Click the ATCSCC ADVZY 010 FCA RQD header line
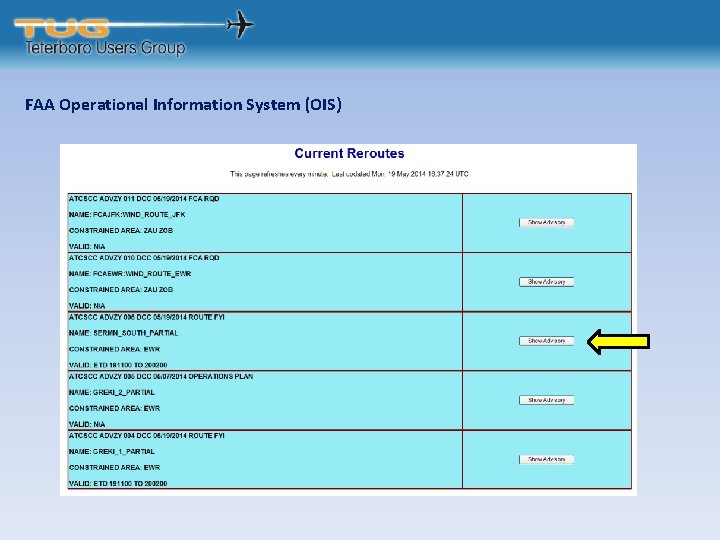Screen dimensions: 720x540 pyautogui.click(x=144, y=258)
